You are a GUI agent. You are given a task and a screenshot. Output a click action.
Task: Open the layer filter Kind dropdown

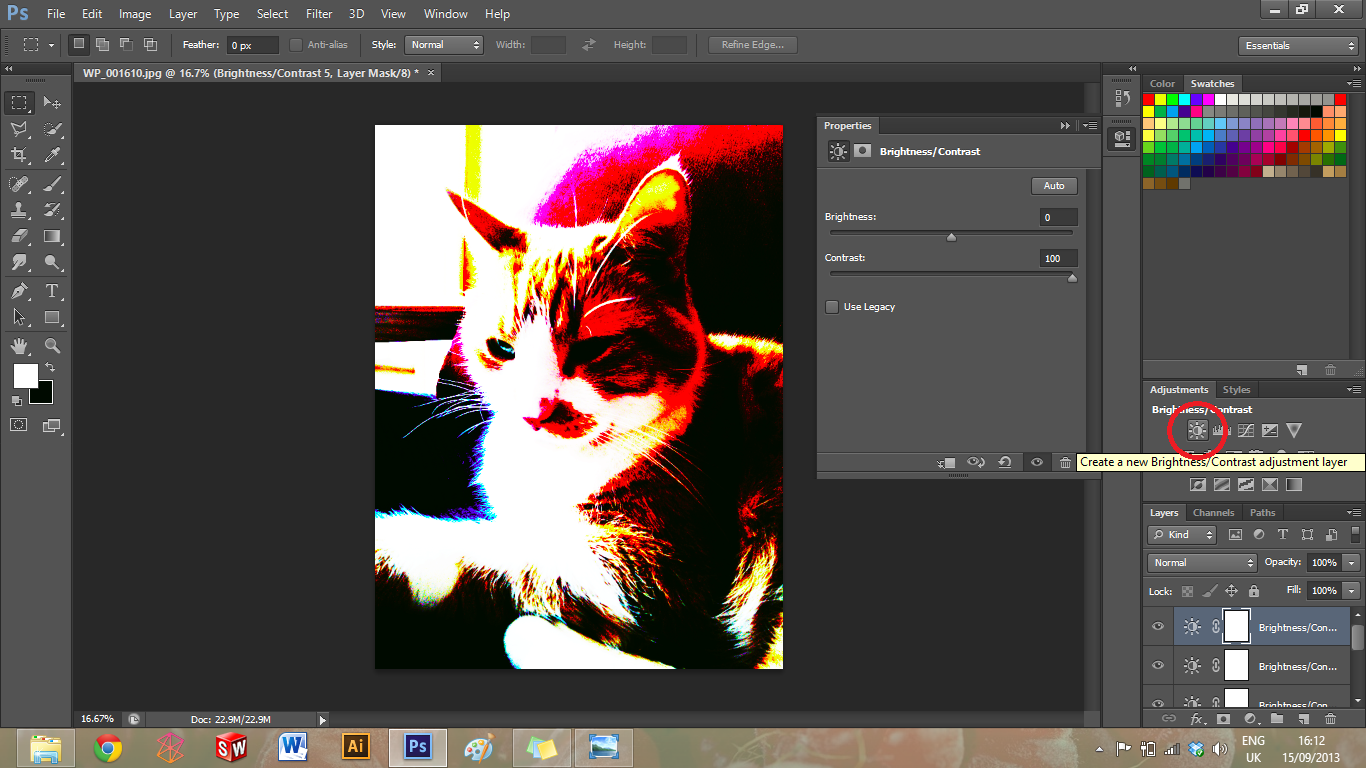1182,535
